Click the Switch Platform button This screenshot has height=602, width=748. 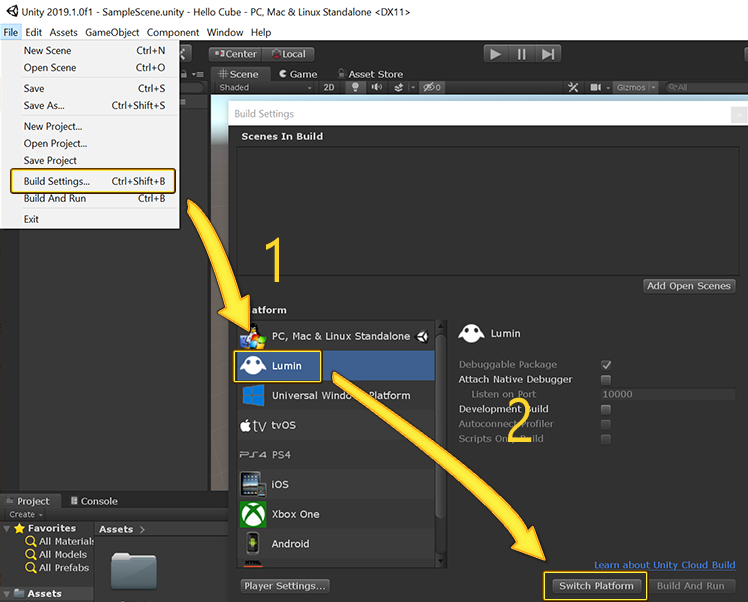[596, 586]
